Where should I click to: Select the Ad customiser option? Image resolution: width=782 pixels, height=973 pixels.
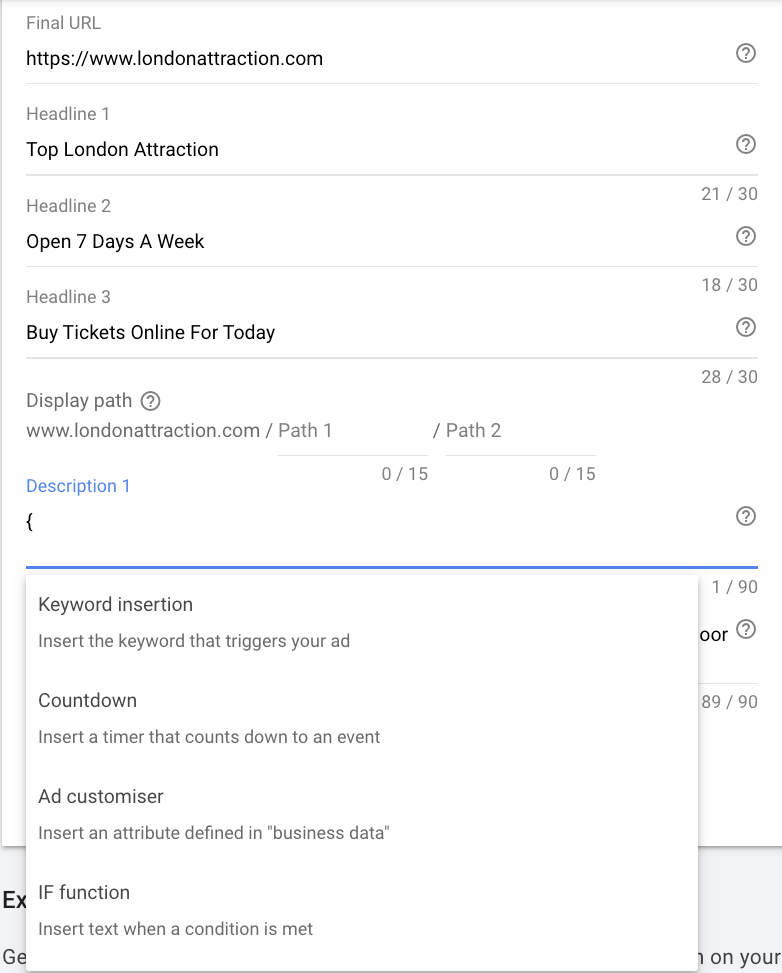362,814
